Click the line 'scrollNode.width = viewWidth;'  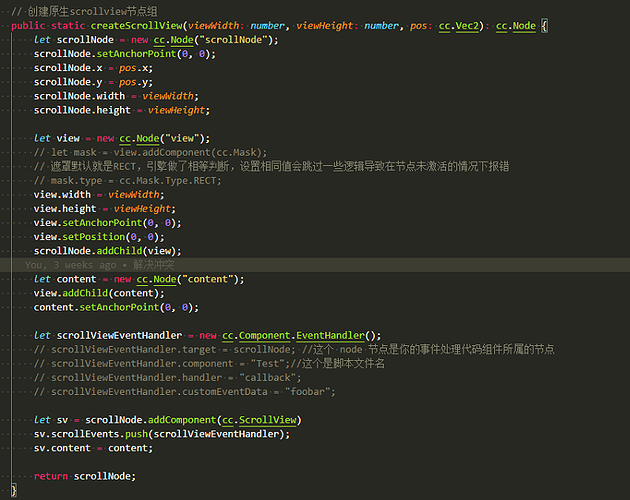(116, 96)
